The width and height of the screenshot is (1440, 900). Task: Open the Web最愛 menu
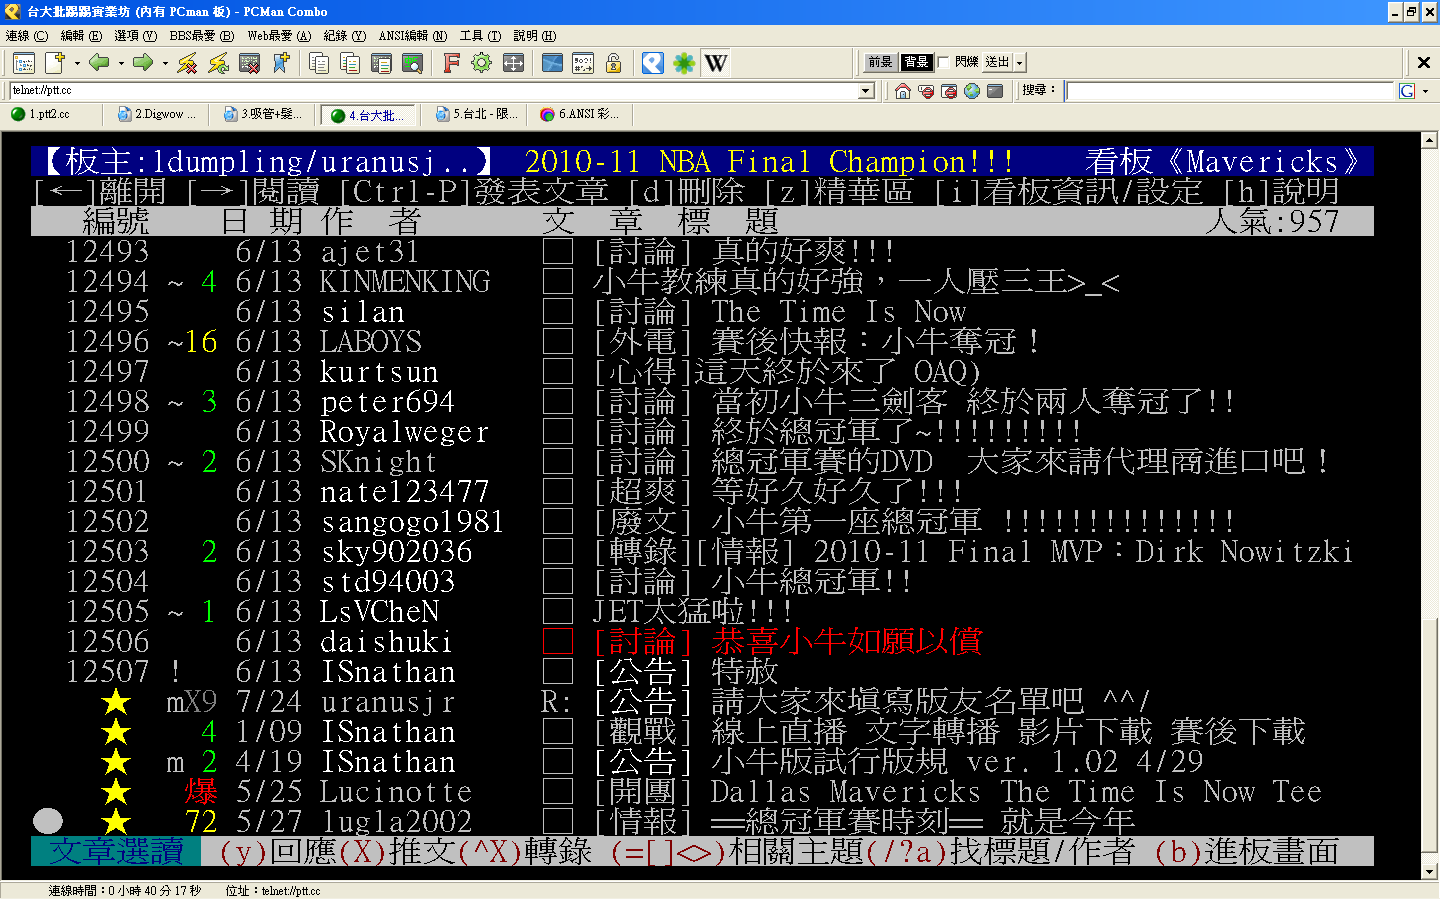tap(279, 36)
